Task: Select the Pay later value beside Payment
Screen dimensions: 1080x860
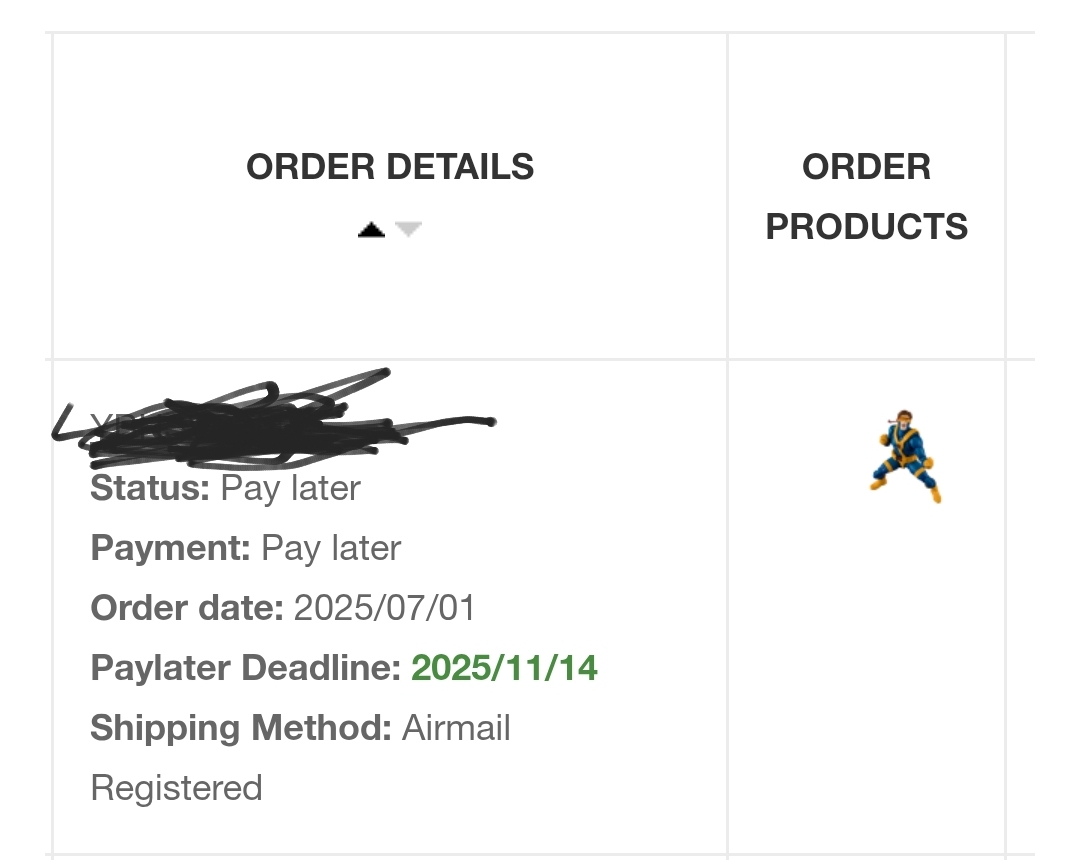Action: click(331, 549)
